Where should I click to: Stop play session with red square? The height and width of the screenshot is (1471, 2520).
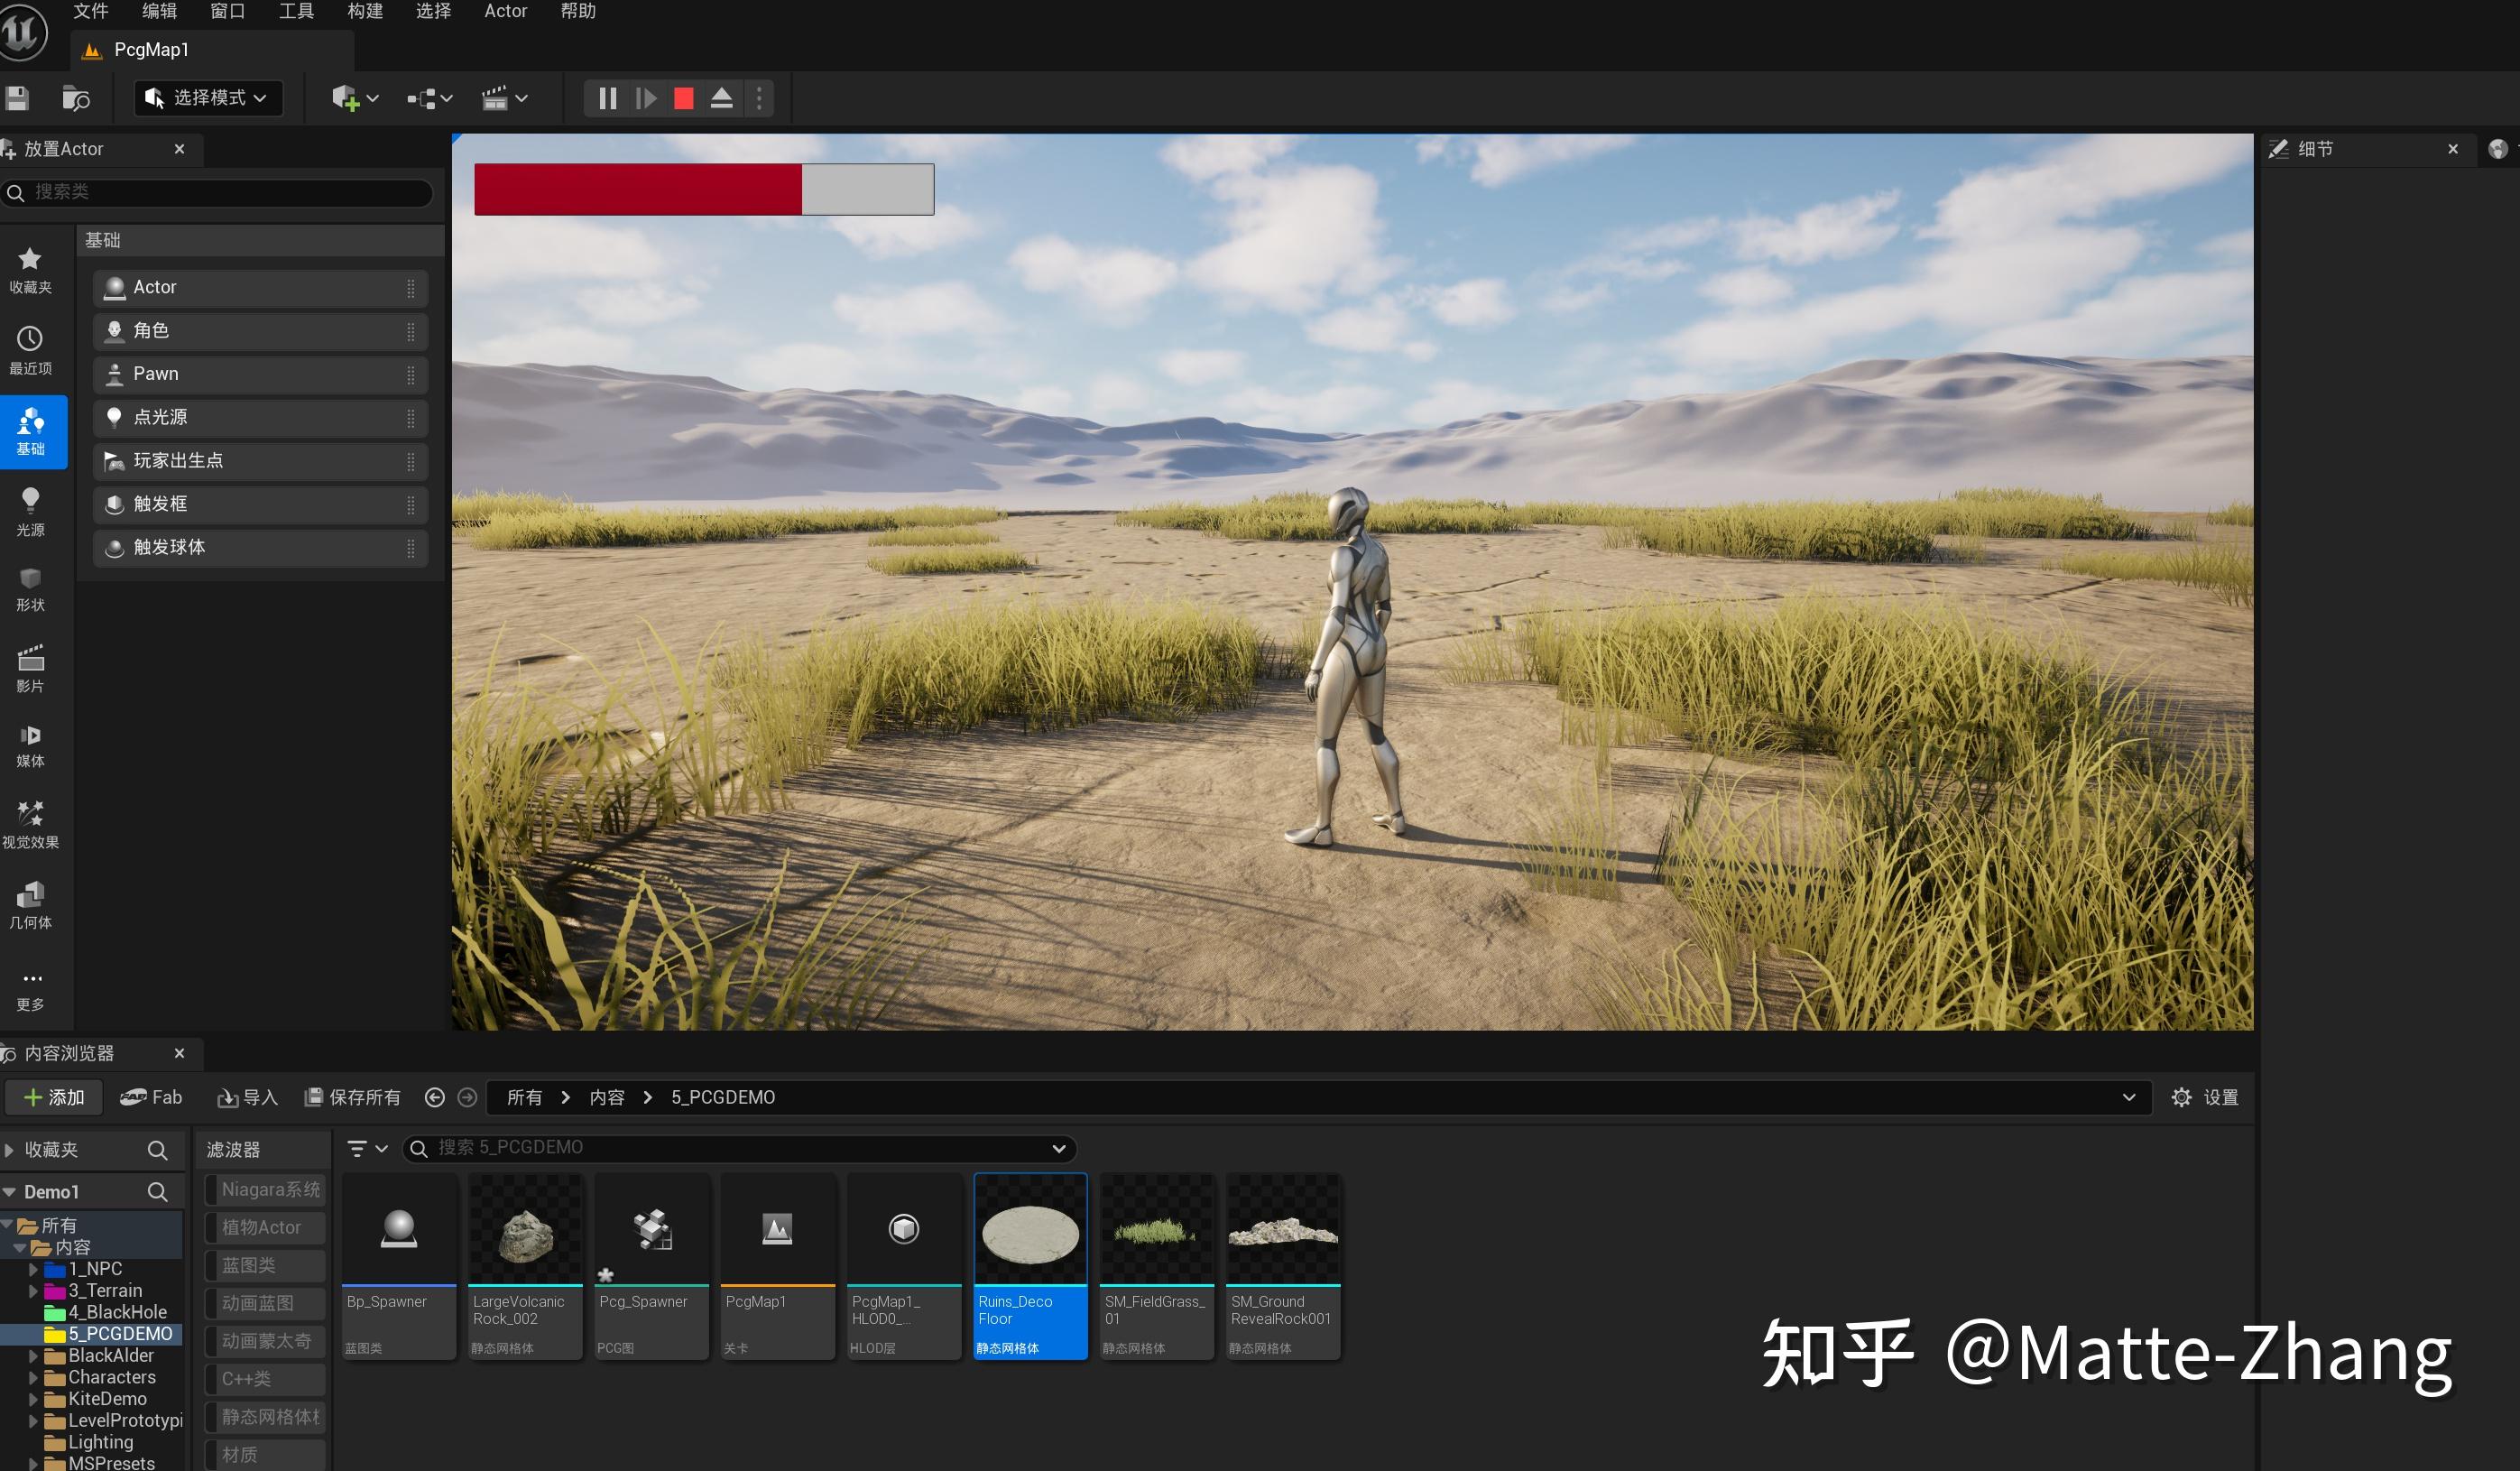tap(684, 98)
